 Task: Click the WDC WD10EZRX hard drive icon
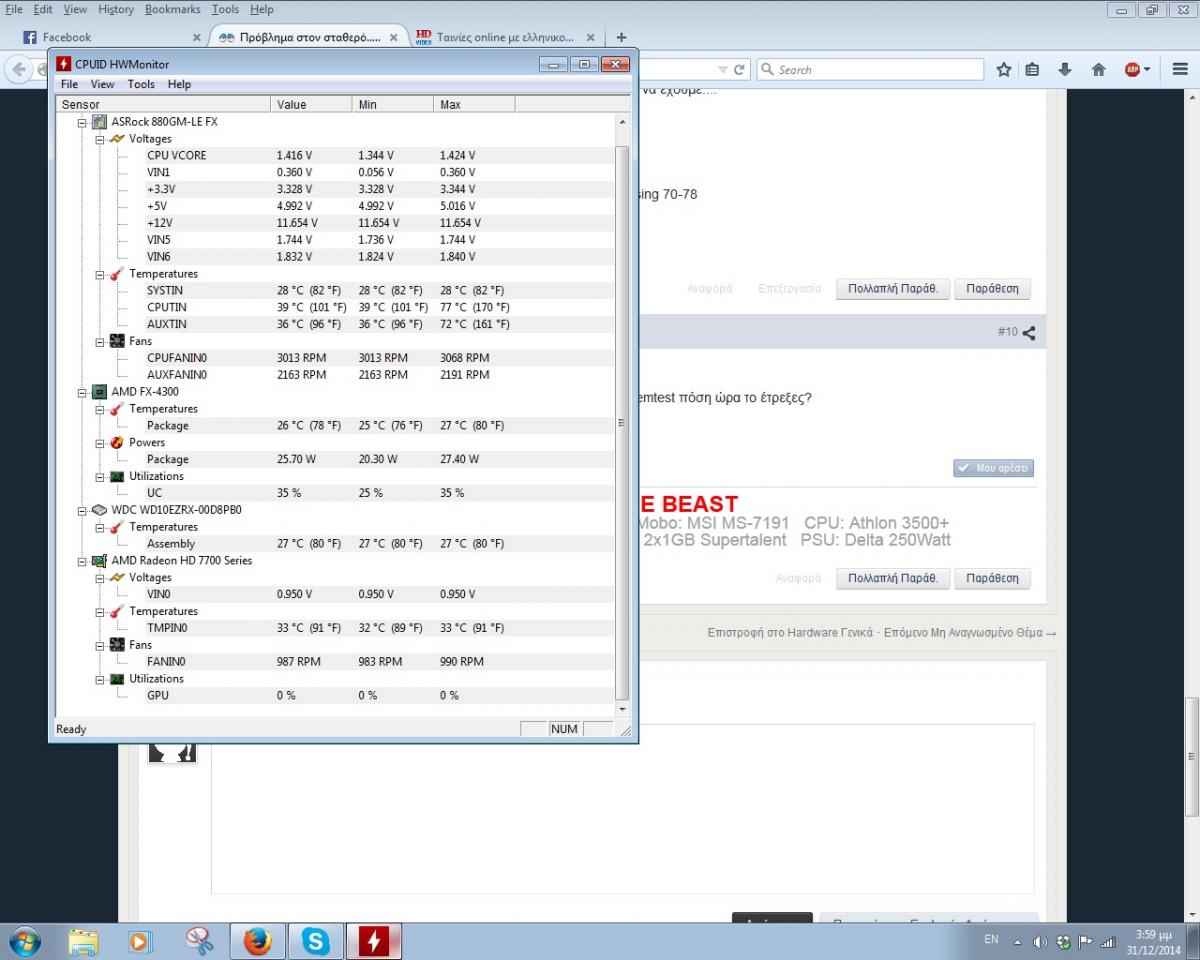point(100,510)
